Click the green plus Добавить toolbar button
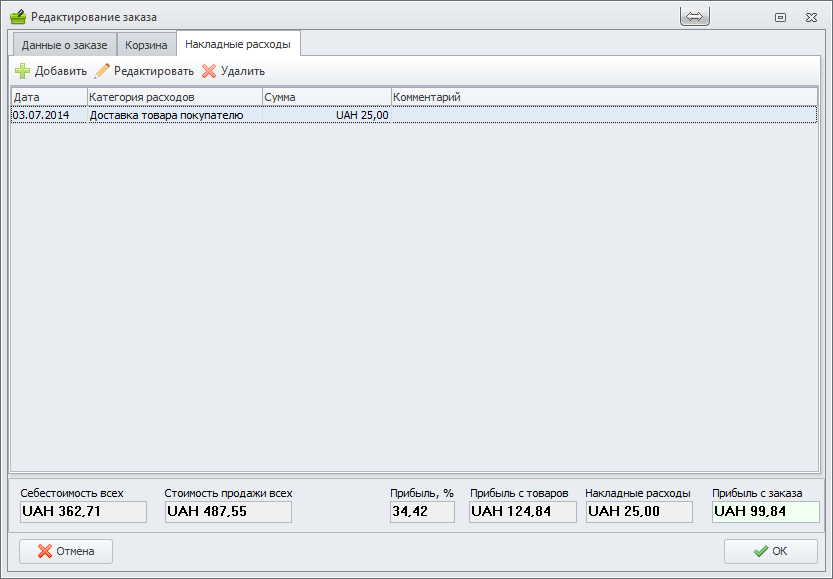The width and height of the screenshot is (833, 579). [x=51, y=71]
